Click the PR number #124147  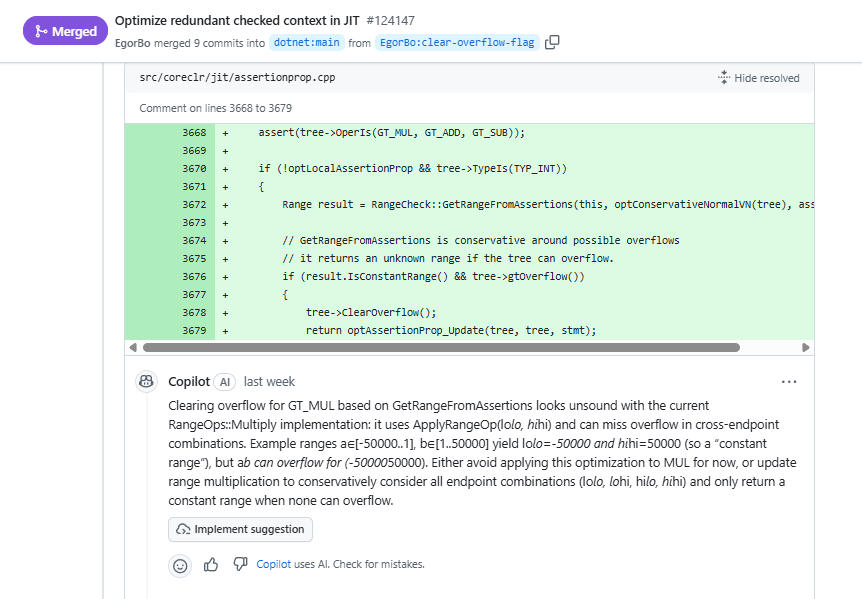tap(390, 21)
